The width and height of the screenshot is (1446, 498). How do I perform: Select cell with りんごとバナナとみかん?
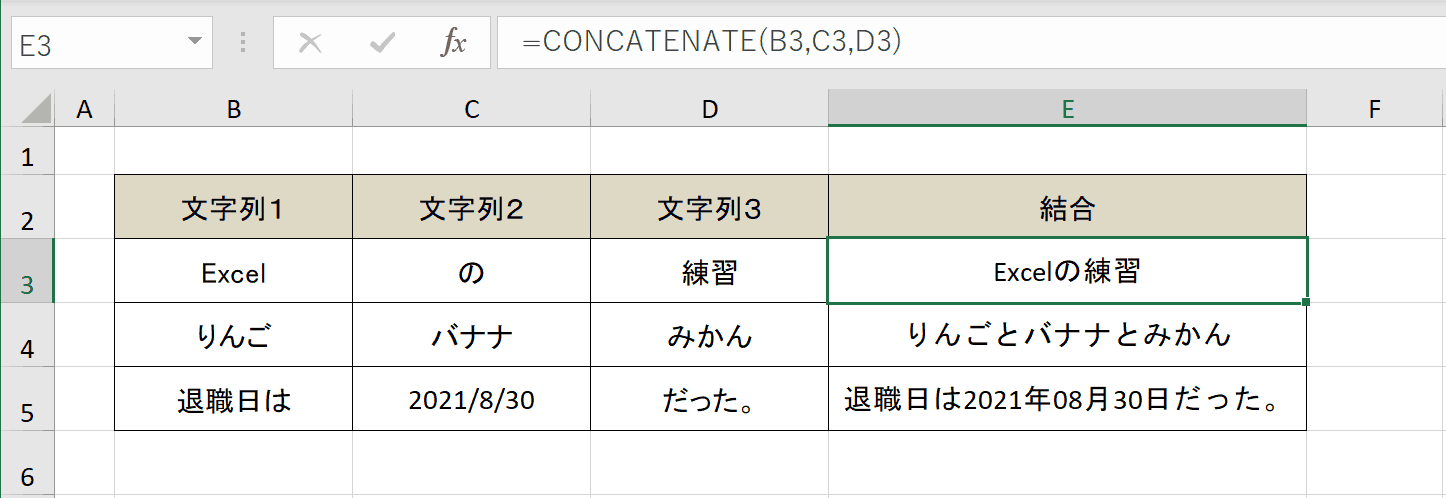click(1068, 335)
